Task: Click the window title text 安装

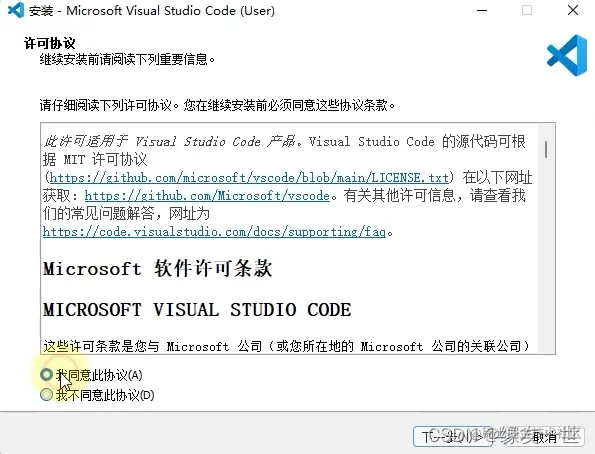Action: 41,11
